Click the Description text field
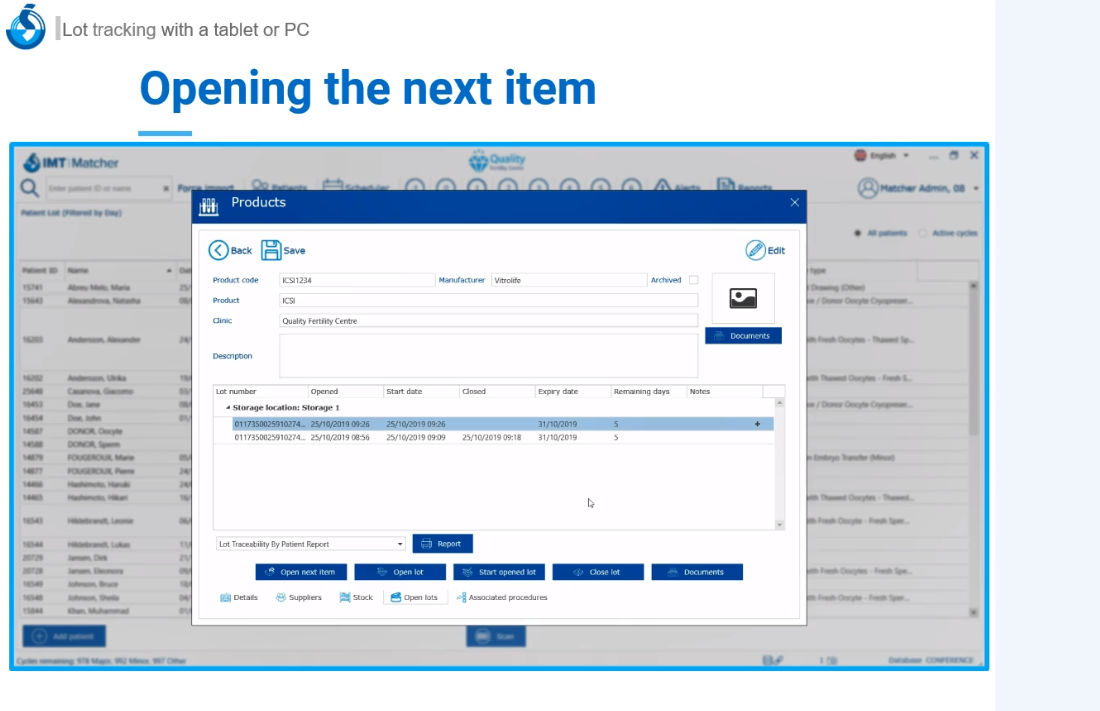This screenshot has width=1100, height=711. pyautogui.click(x=488, y=356)
